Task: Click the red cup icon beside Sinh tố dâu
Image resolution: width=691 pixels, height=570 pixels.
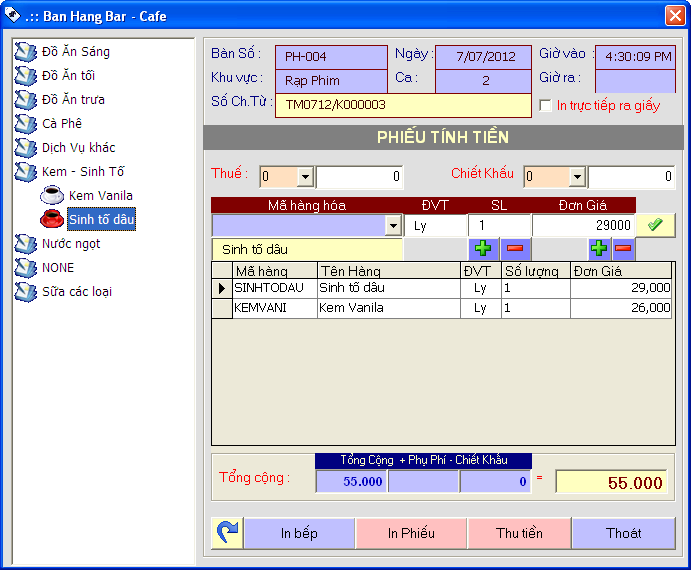Action: pos(52,219)
